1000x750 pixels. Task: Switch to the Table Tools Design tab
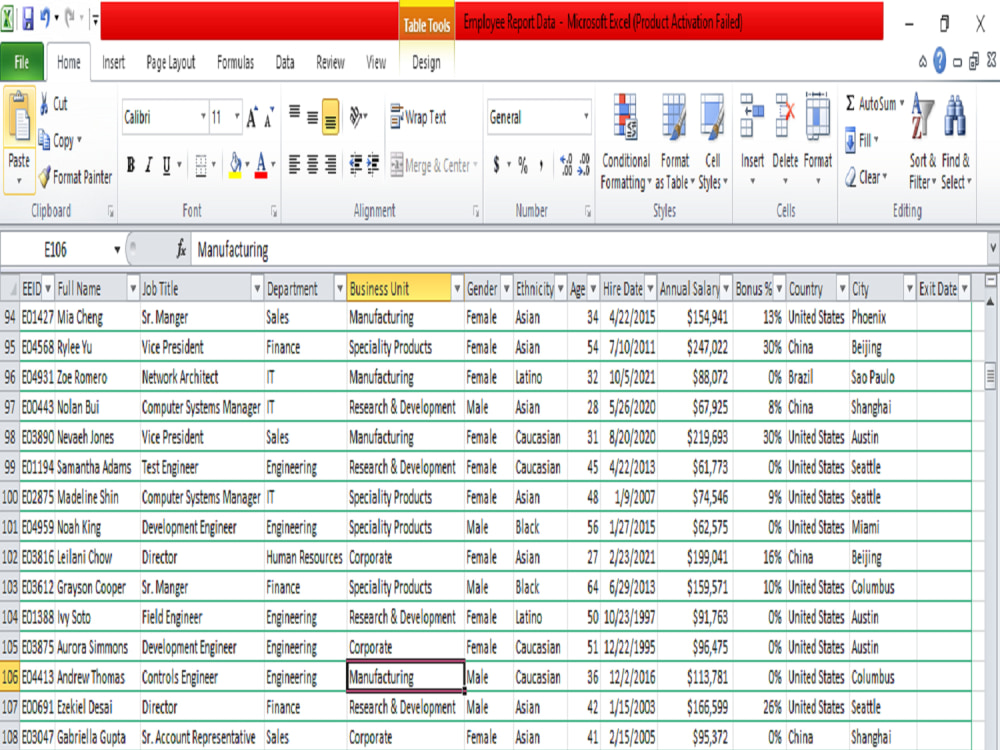[x=426, y=62]
